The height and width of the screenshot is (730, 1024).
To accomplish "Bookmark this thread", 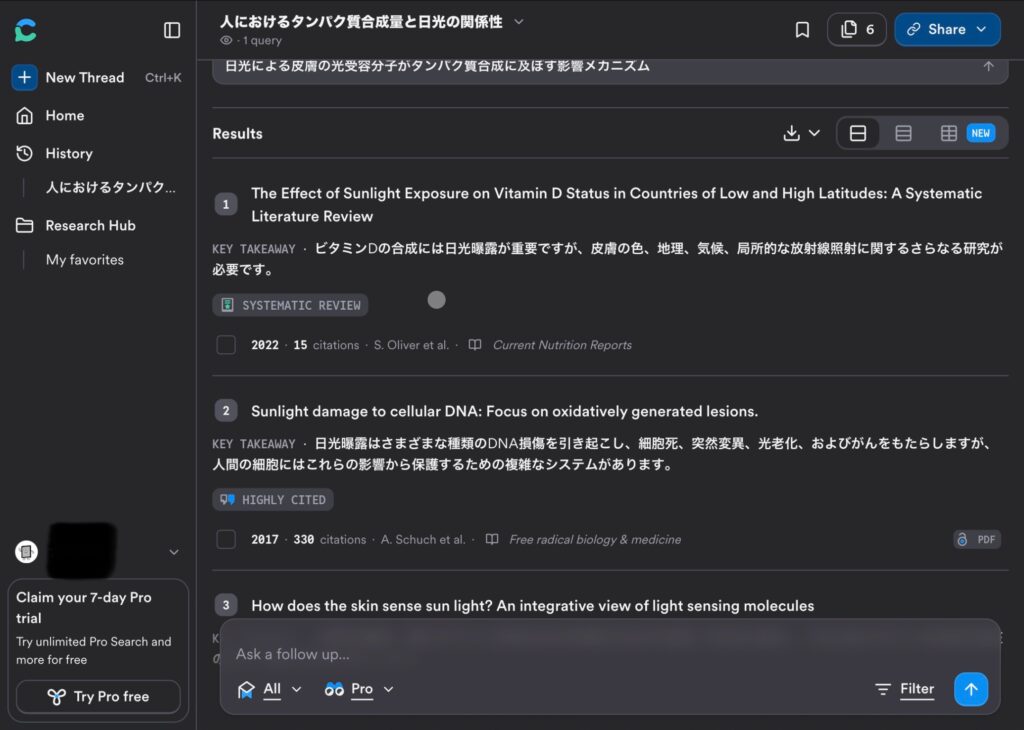I will click(802, 30).
